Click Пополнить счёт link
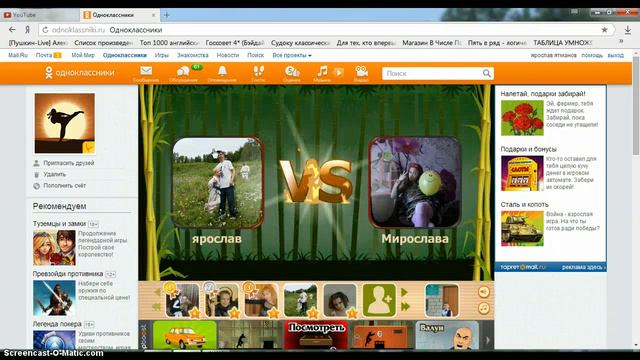The width and height of the screenshot is (640, 360). click(64, 186)
